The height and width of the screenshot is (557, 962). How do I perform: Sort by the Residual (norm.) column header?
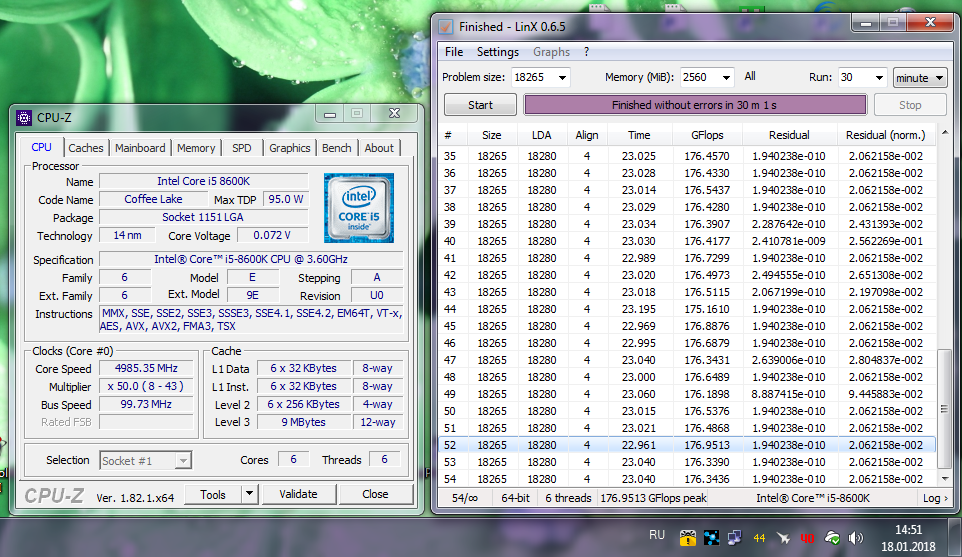(885, 135)
